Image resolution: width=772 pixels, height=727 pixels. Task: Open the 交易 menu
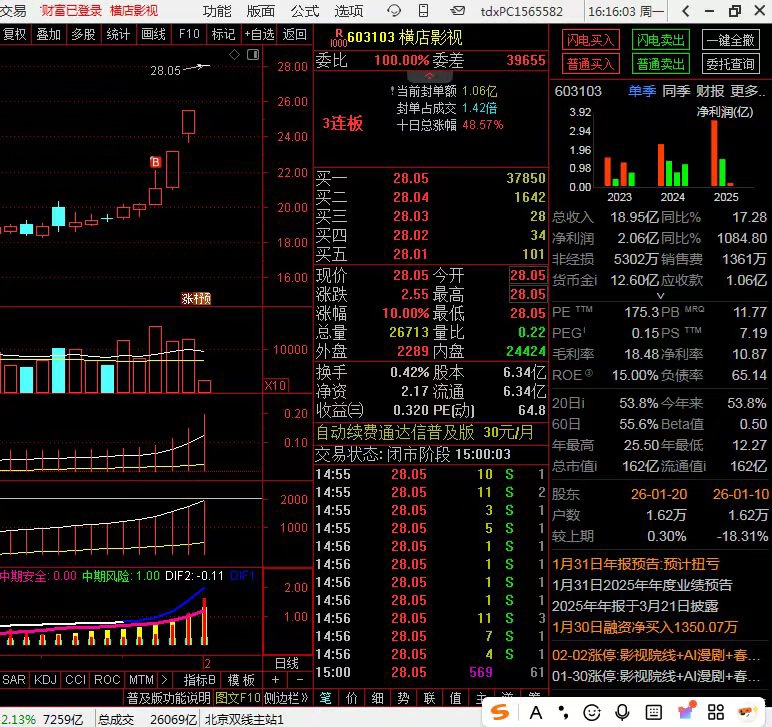click(x=13, y=10)
